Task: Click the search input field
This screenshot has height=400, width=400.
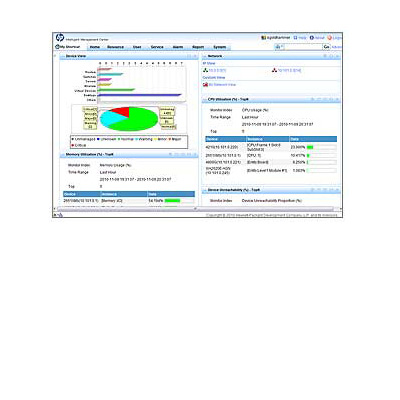Action: [x=303, y=47]
